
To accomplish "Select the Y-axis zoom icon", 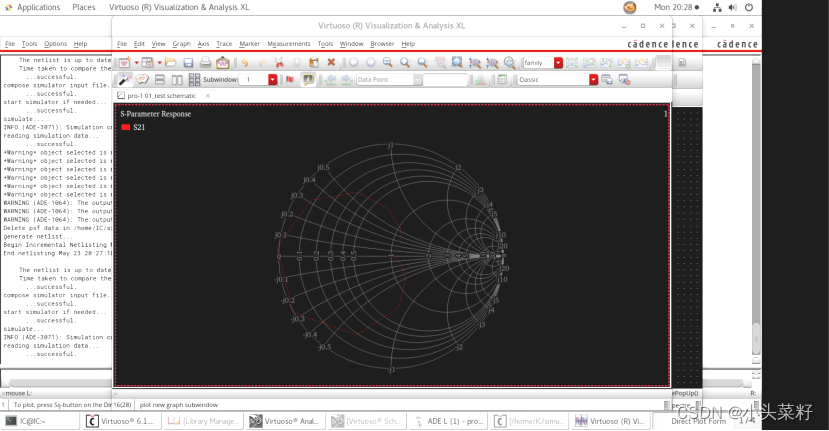I will [492, 62].
